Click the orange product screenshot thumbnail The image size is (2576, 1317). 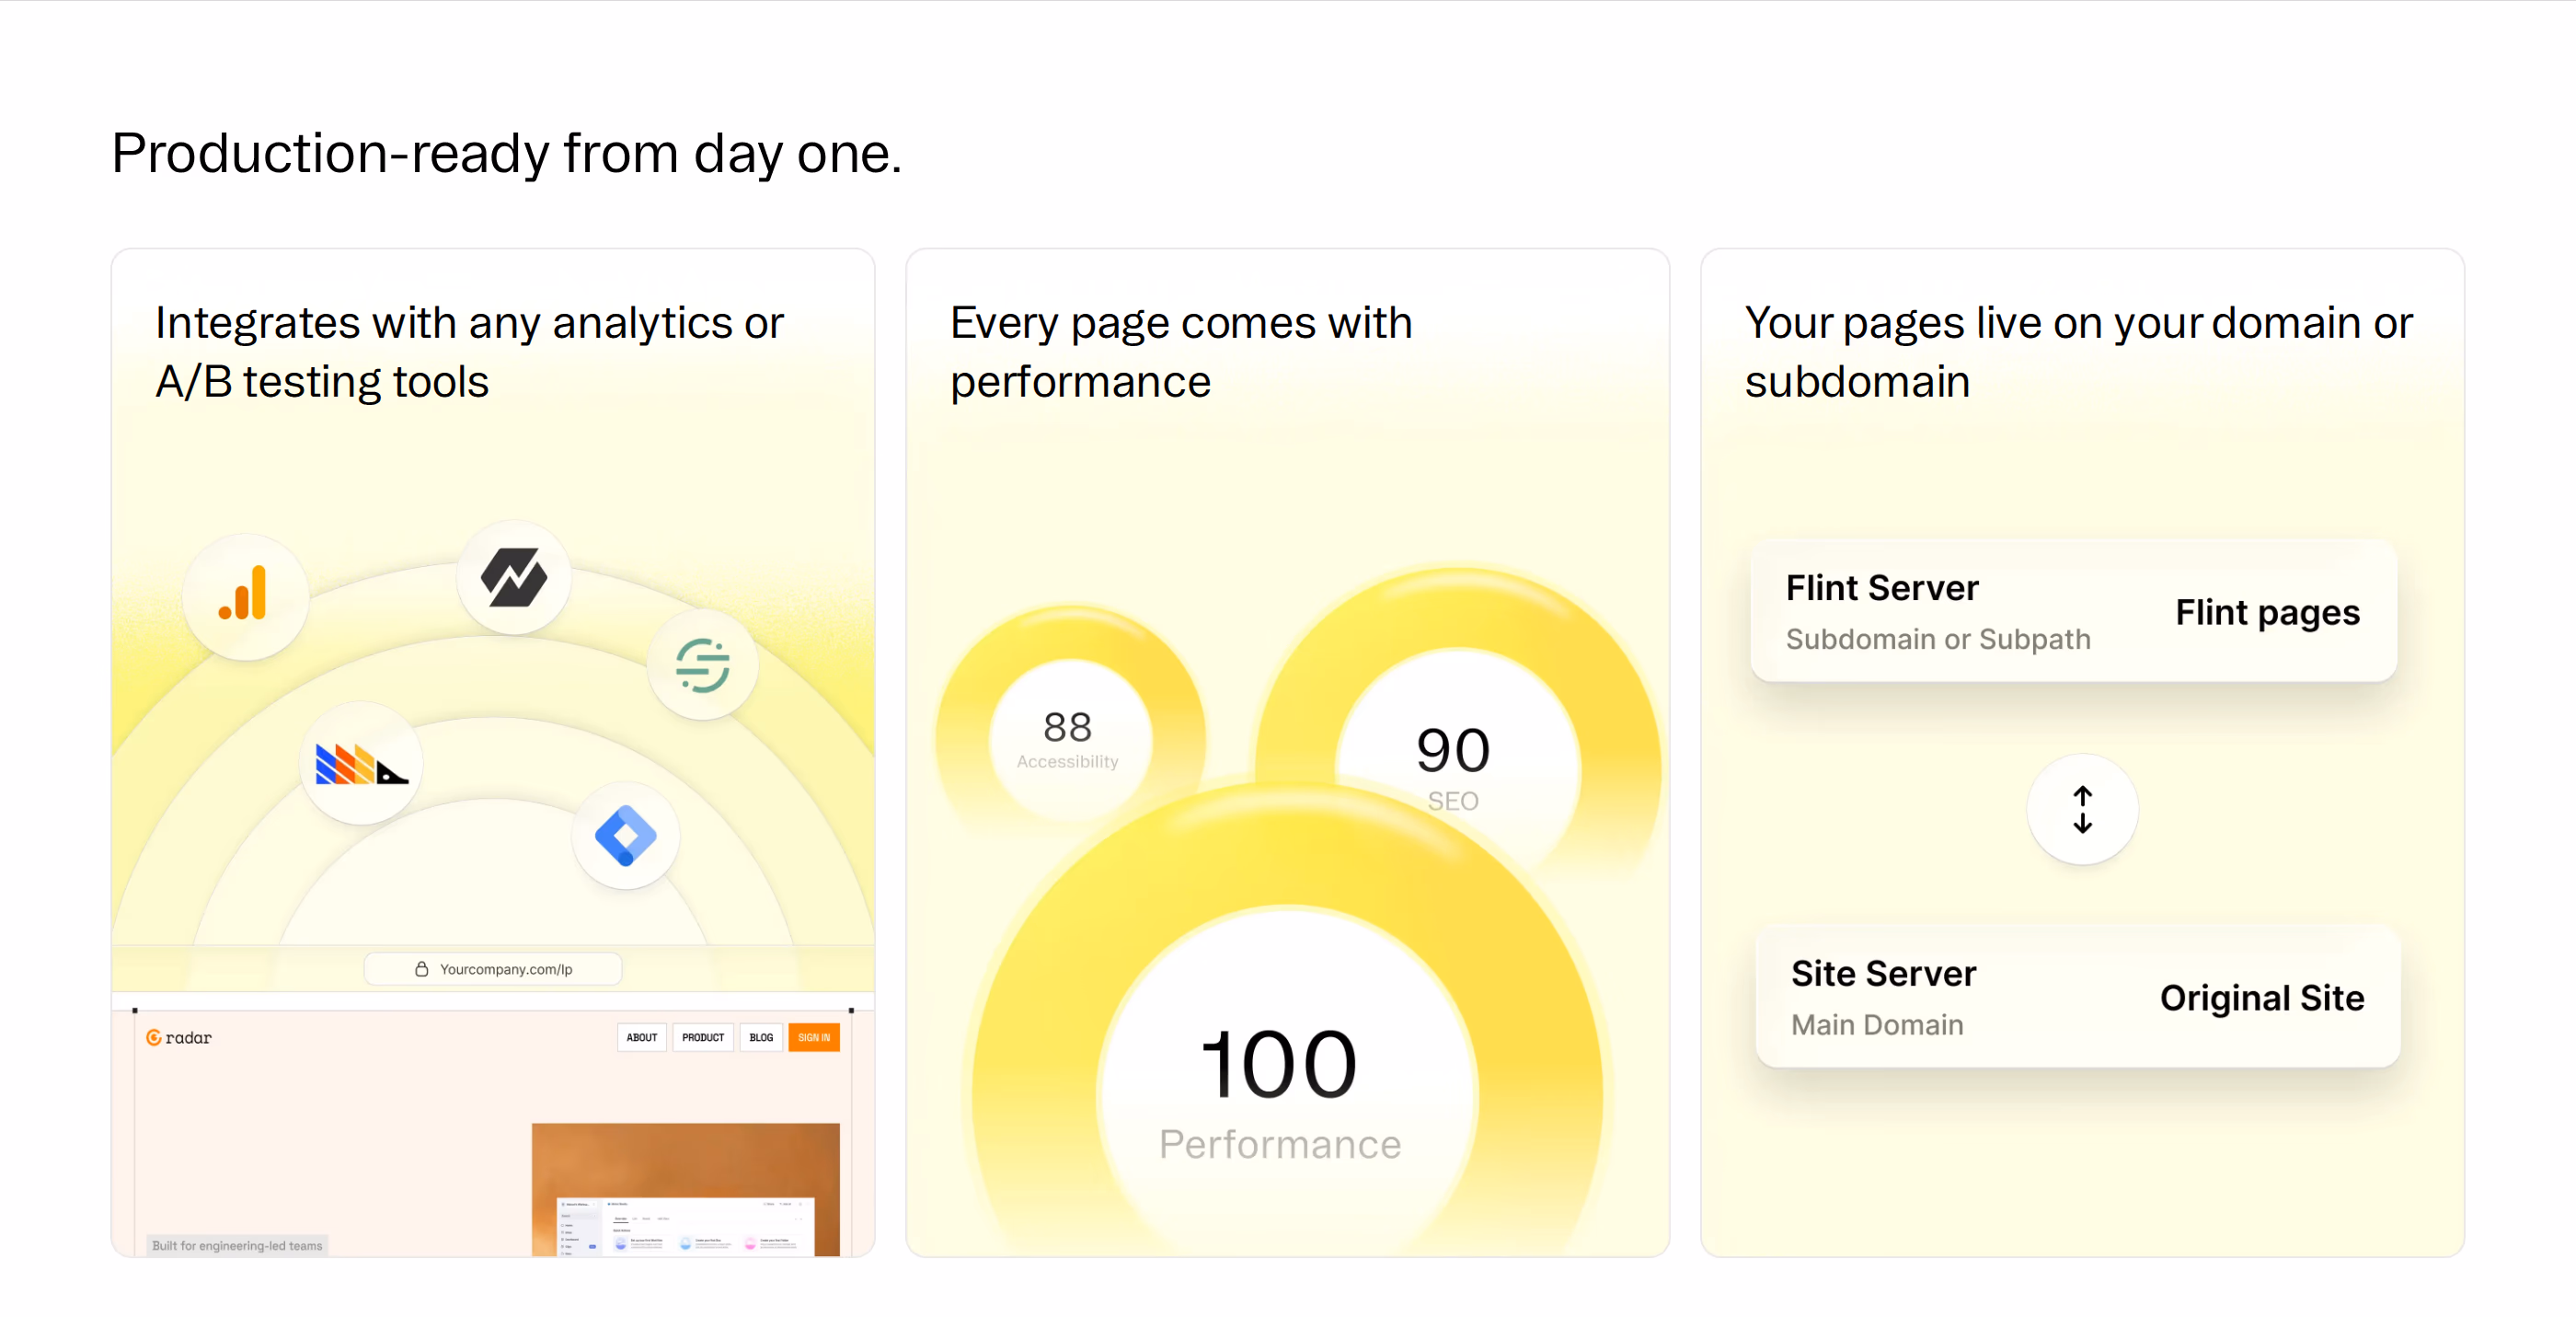pyautogui.click(x=686, y=1189)
